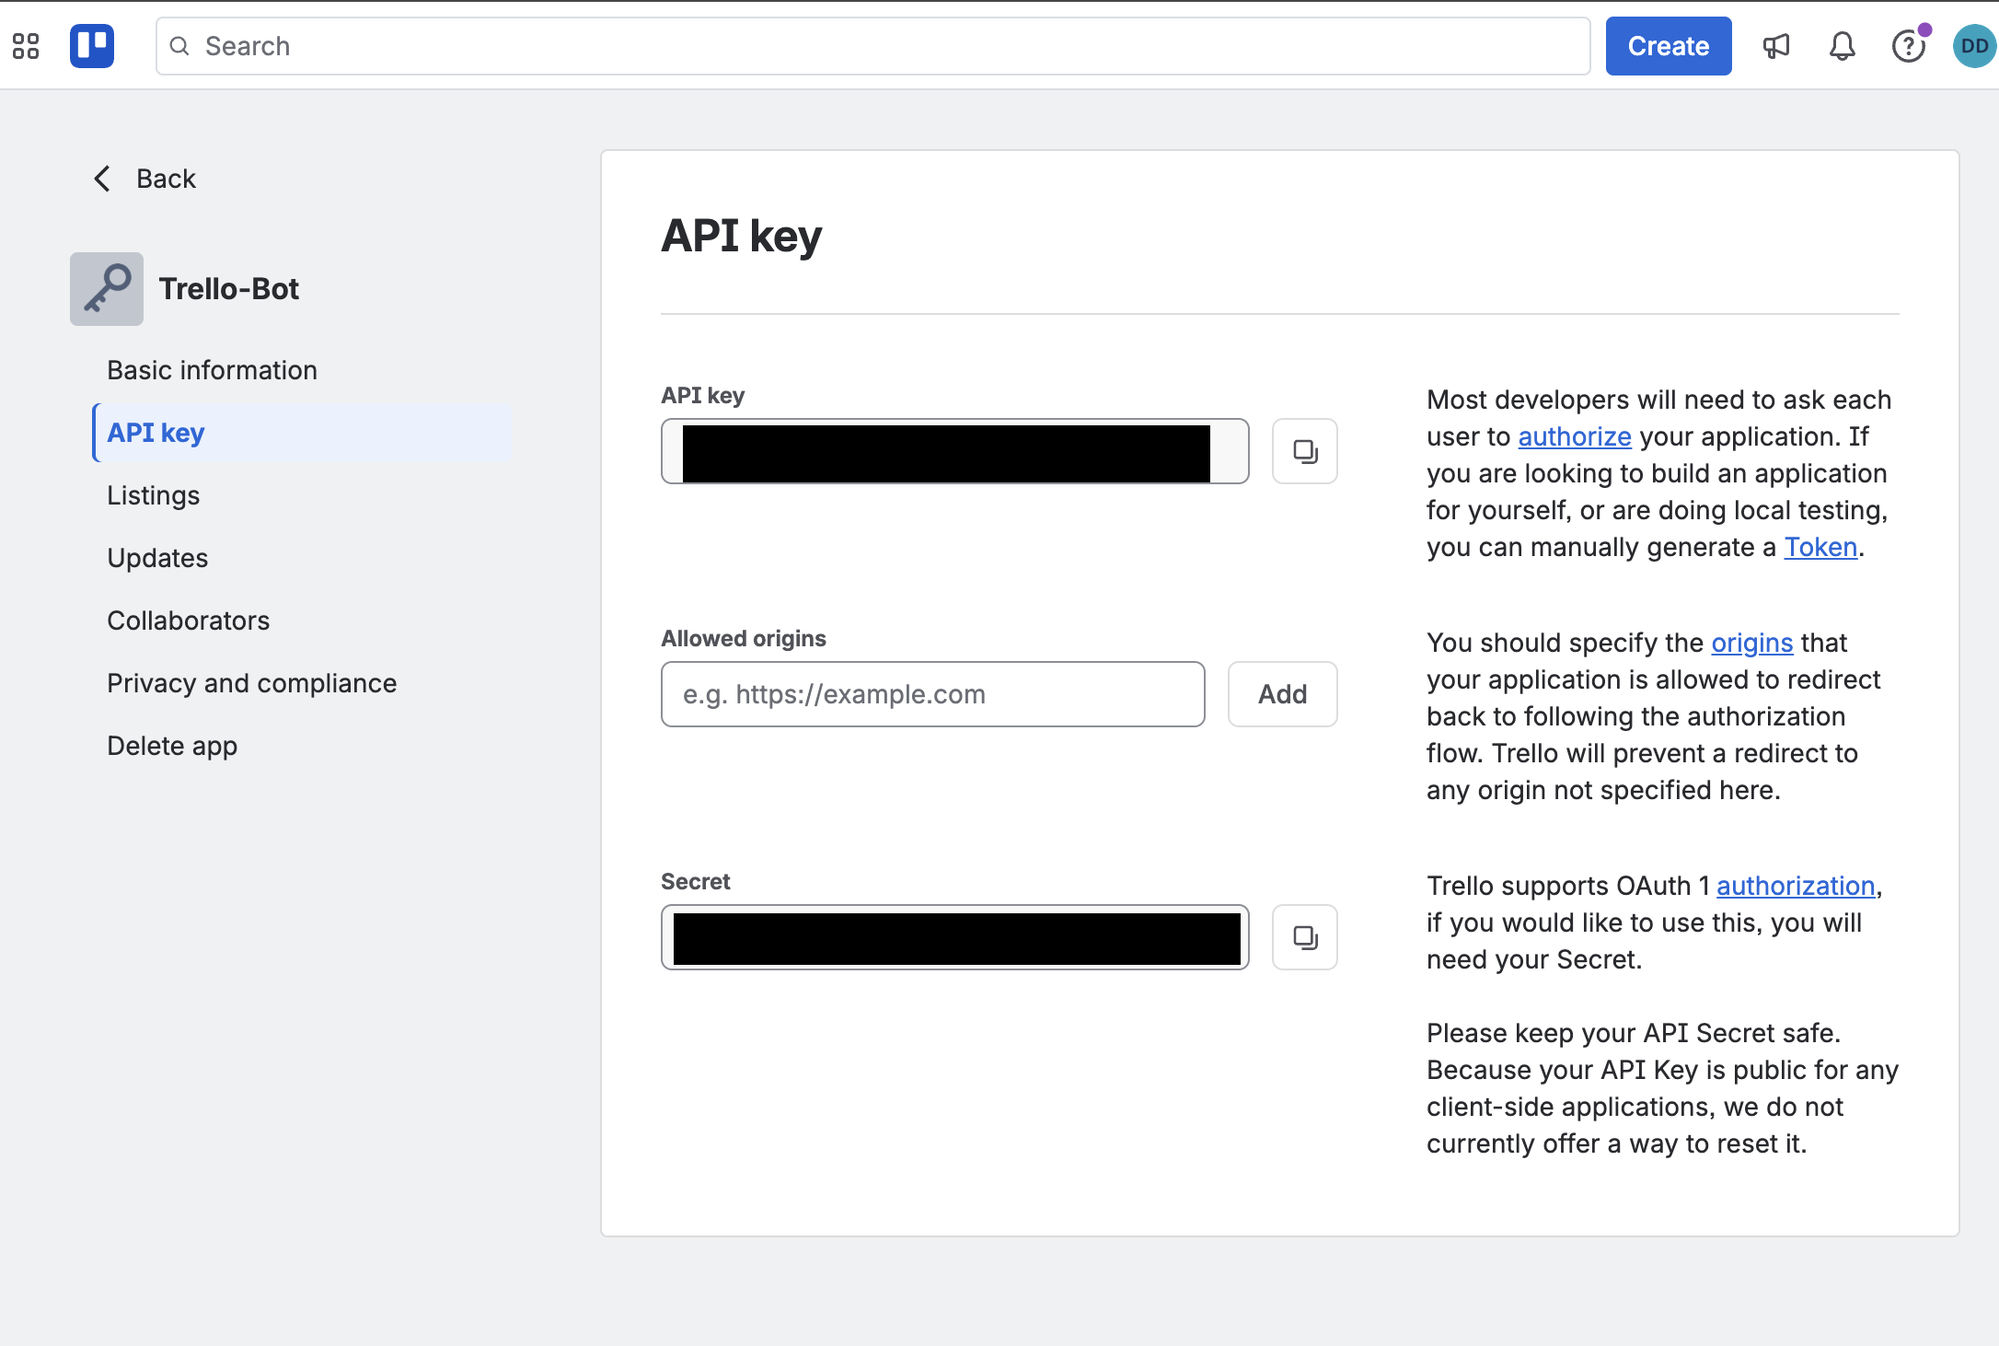This screenshot has width=1999, height=1346.
Task: Open Privacy and compliance section
Action: coord(252,683)
